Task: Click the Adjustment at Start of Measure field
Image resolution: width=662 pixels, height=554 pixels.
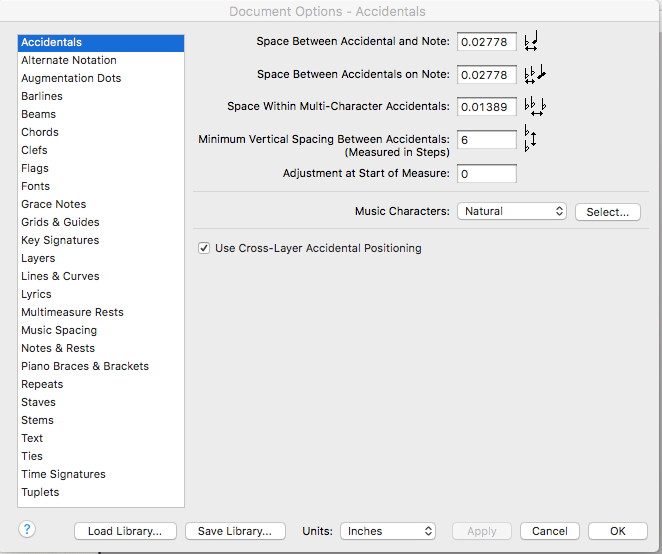Action: tap(487, 174)
